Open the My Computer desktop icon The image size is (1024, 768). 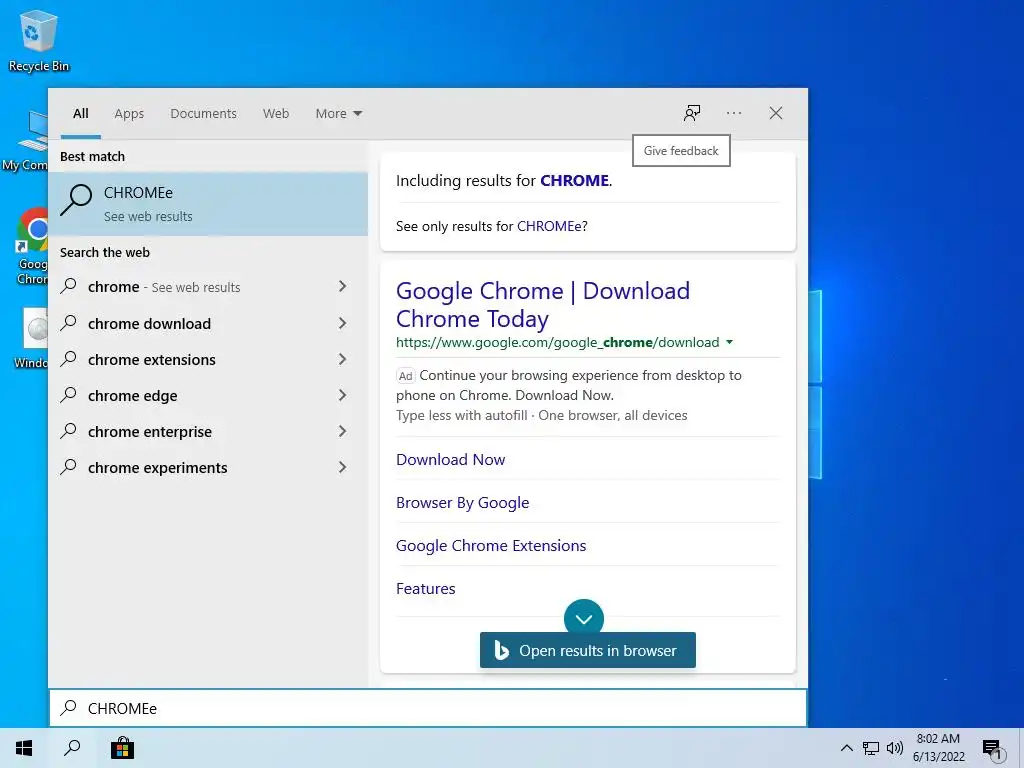26,141
